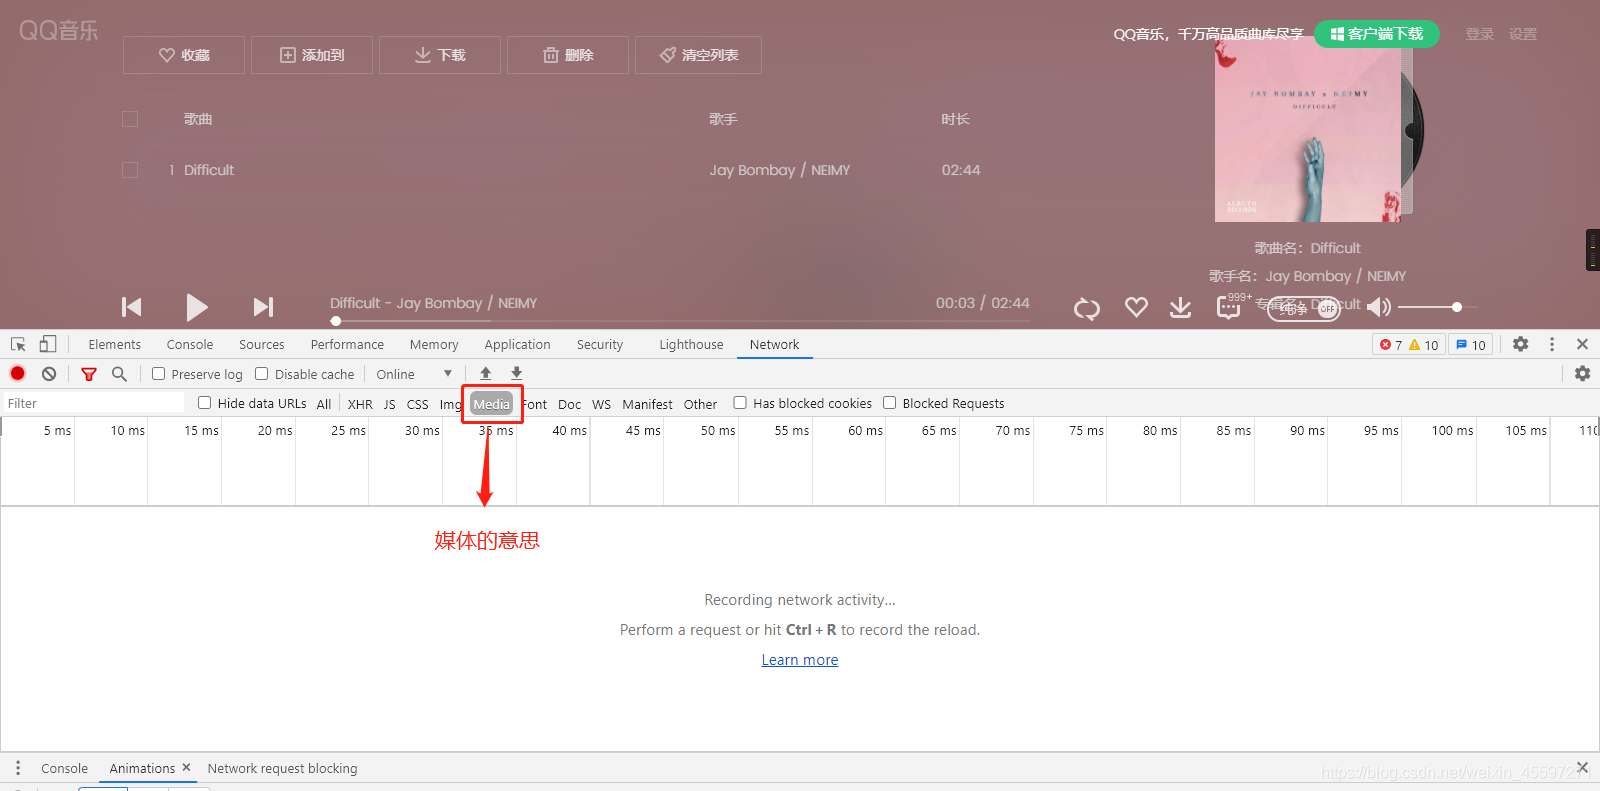This screenshot has height=791, width=1600.
Task: Open the Security tab
Action: [600, 344]
